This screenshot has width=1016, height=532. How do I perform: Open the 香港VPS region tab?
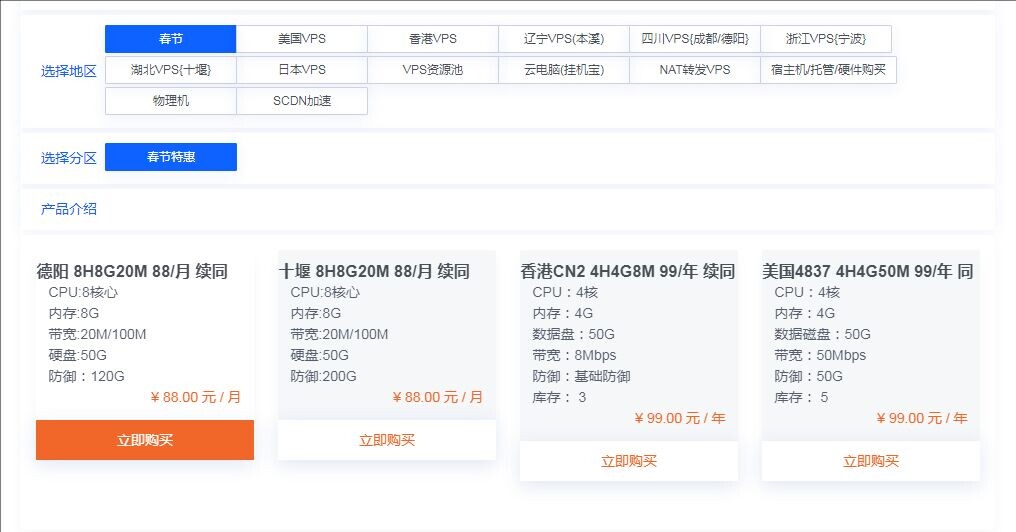tap(433, 39)
